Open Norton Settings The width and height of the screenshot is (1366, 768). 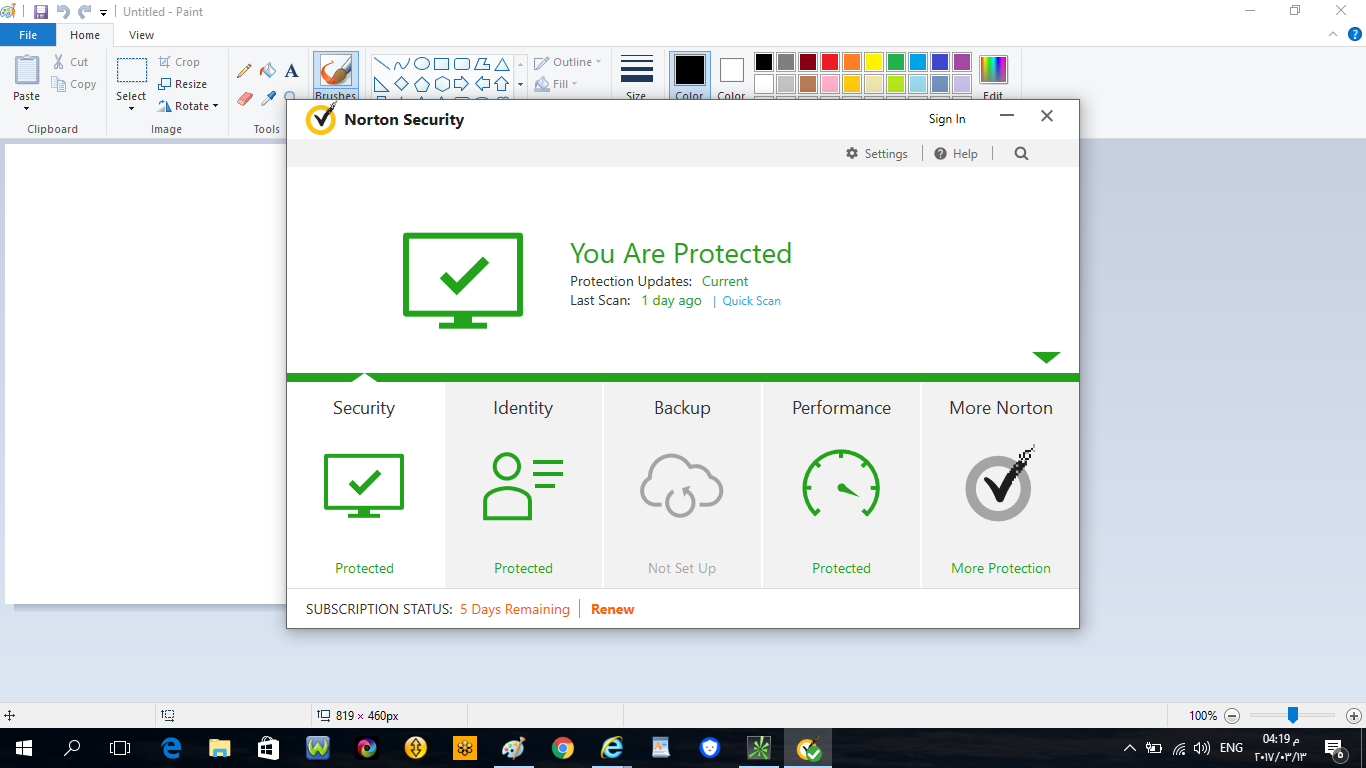876,153
